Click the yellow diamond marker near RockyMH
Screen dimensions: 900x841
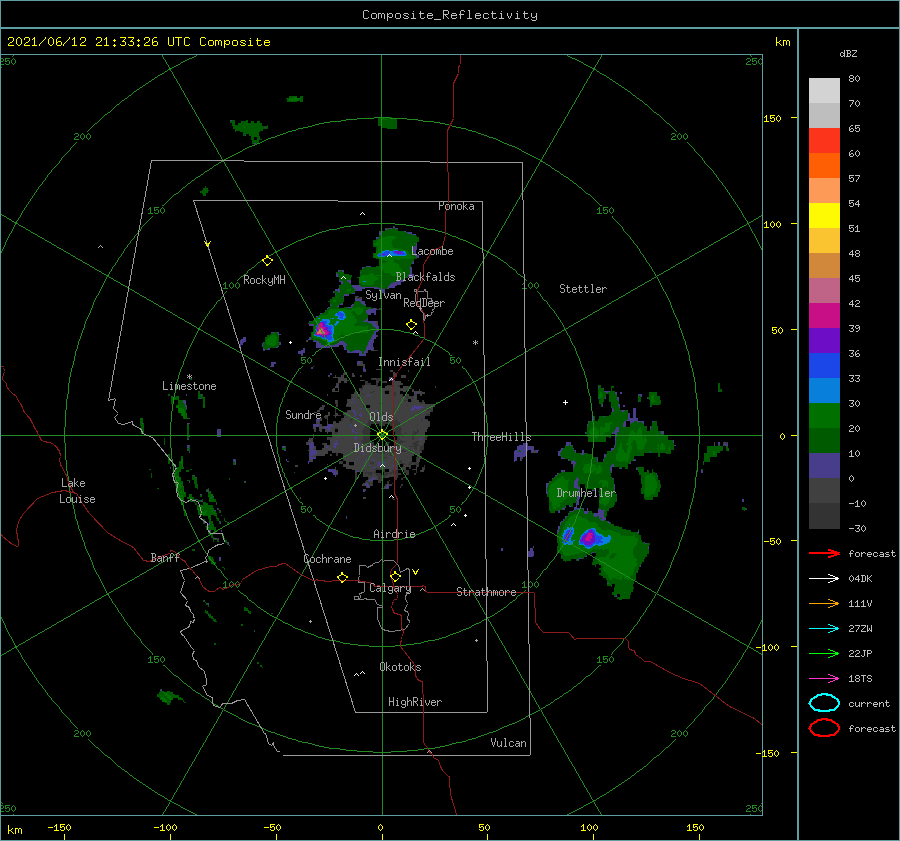click(267, 261)
